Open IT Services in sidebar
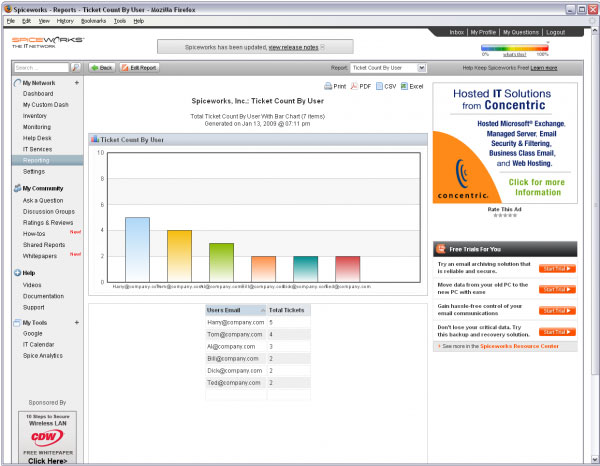This screenshot has height=466, width=600. pyautogui.click(x=37, y=149)
